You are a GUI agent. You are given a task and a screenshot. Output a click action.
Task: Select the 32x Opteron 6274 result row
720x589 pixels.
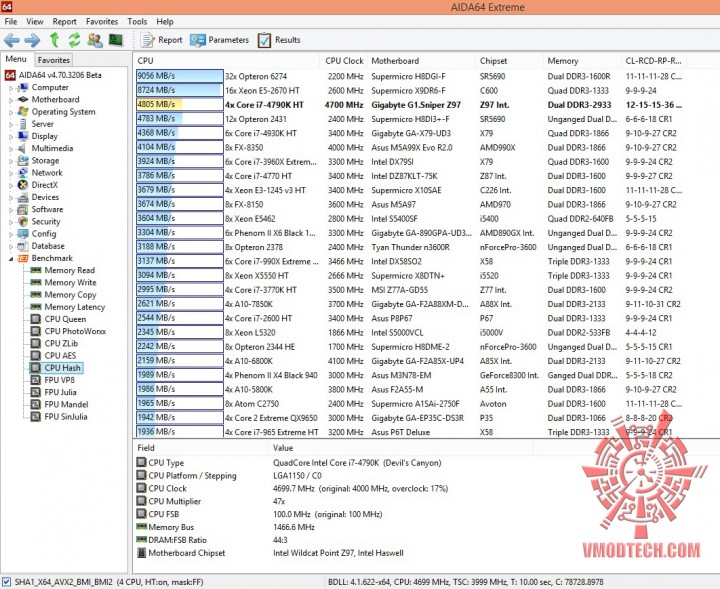[409, 76]
